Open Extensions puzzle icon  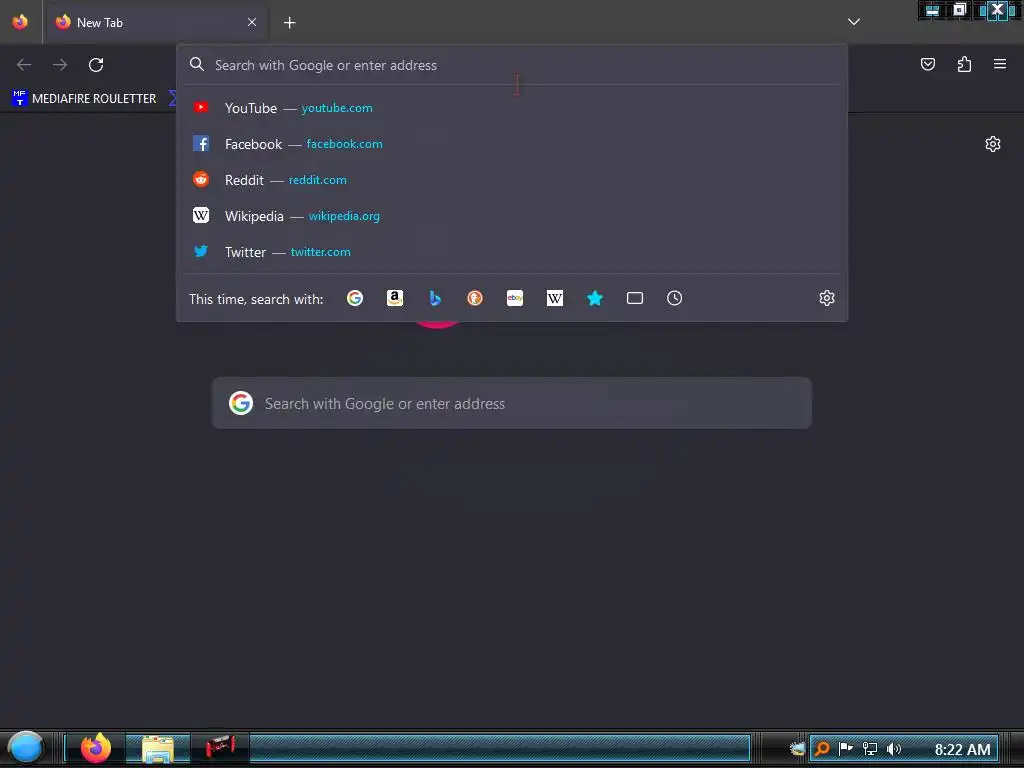(x=964, y=64)
